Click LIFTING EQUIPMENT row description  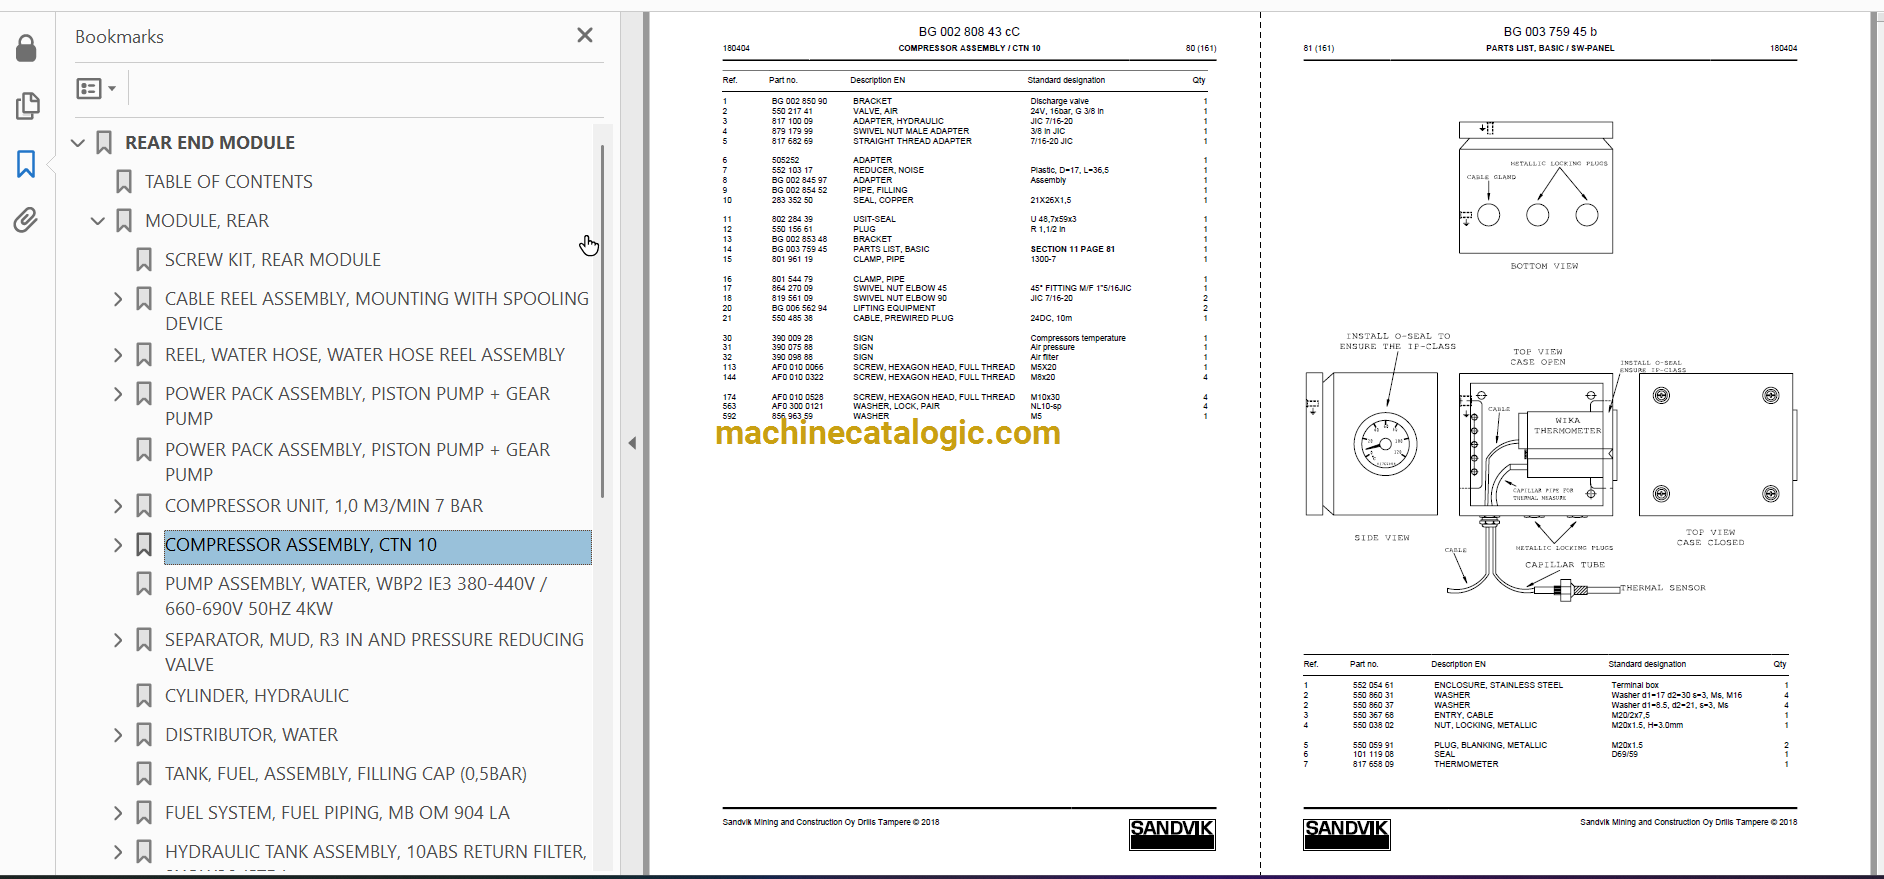point(894,308)
